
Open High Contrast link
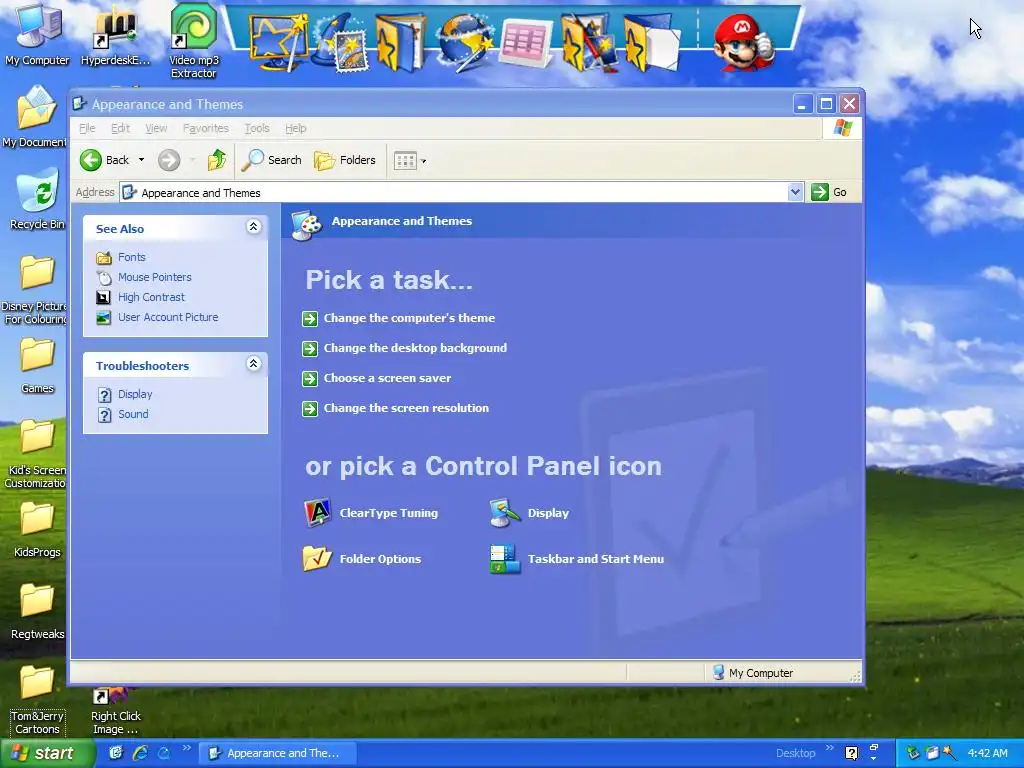[x=152, y=297]
